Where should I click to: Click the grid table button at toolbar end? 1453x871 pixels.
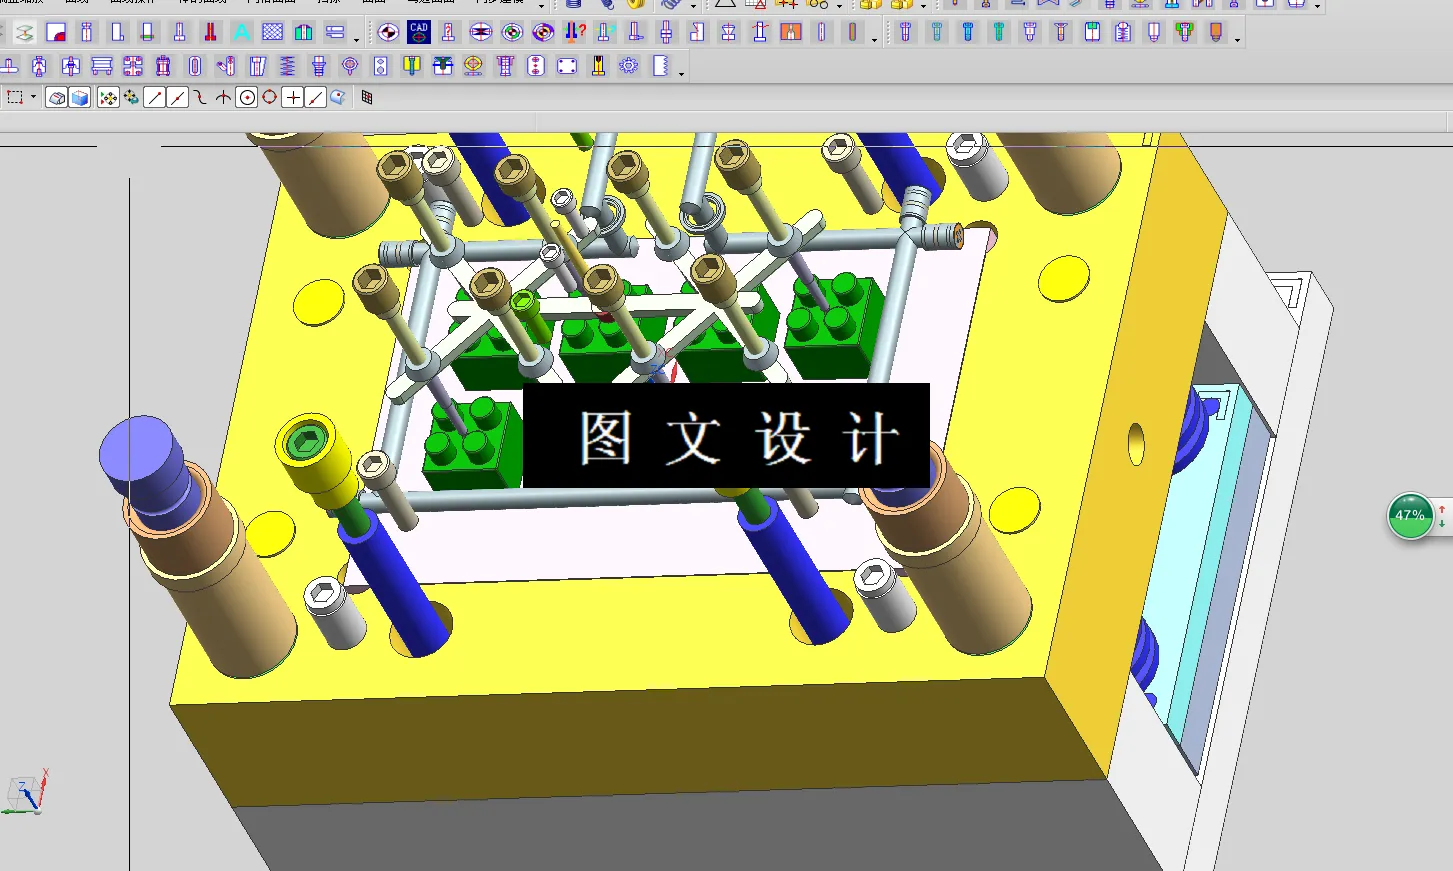tap(368, 97)
